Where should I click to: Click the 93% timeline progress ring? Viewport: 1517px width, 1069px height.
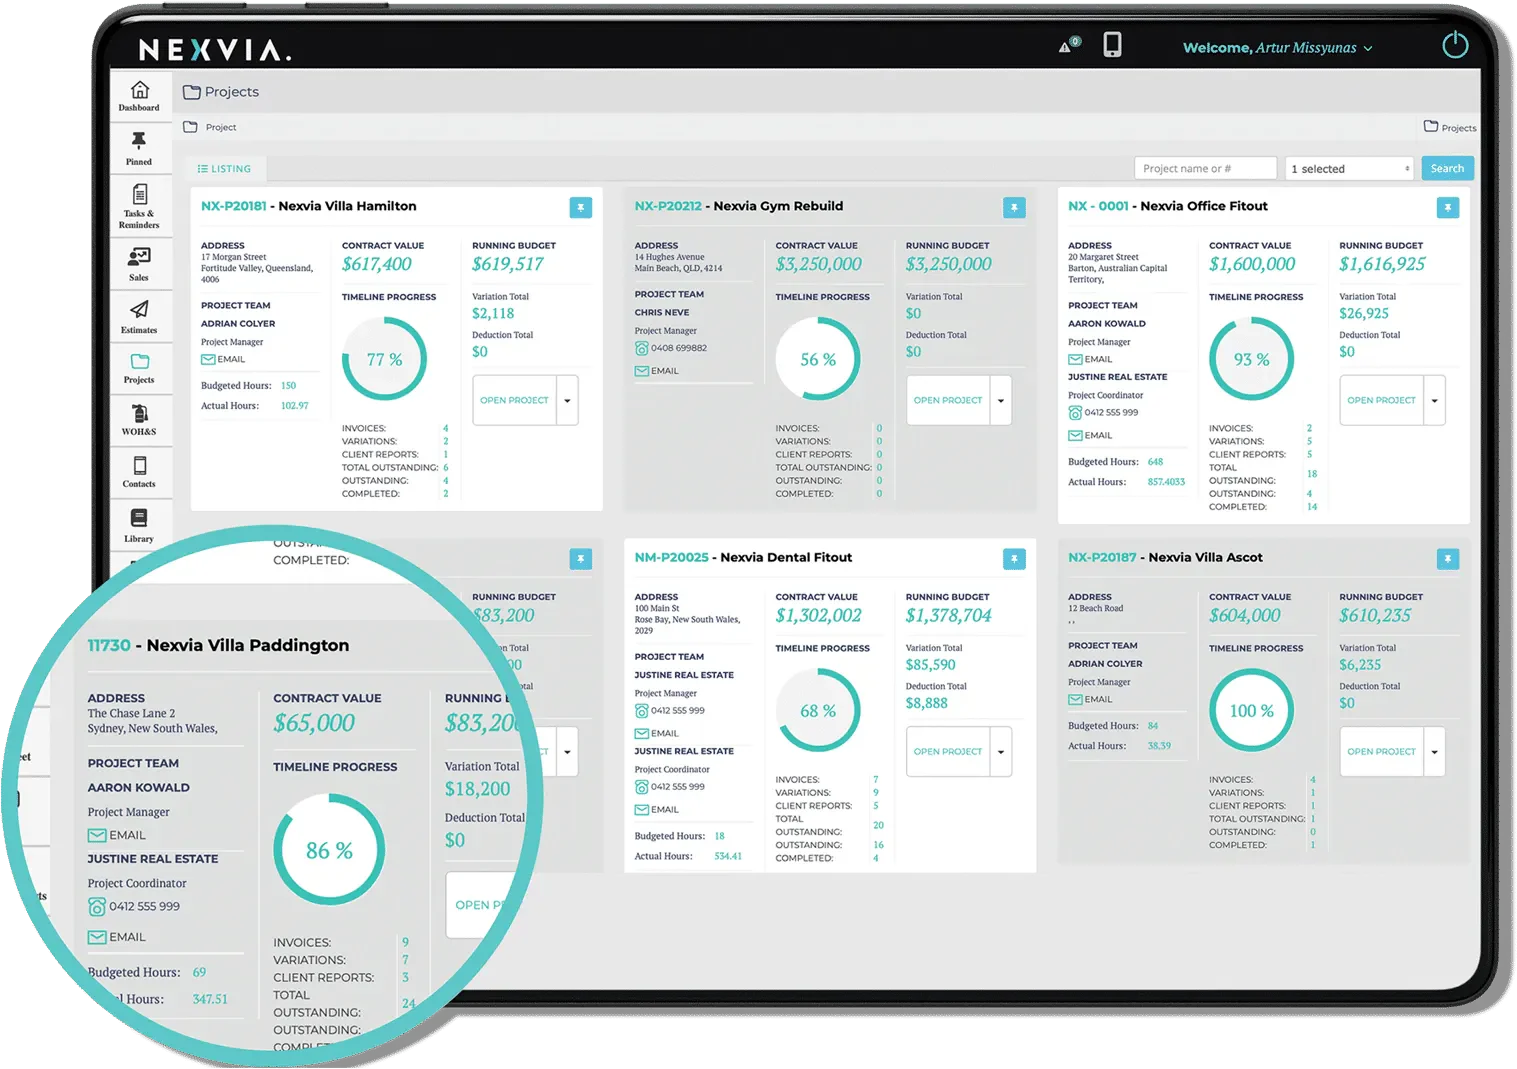point(1252,359)
